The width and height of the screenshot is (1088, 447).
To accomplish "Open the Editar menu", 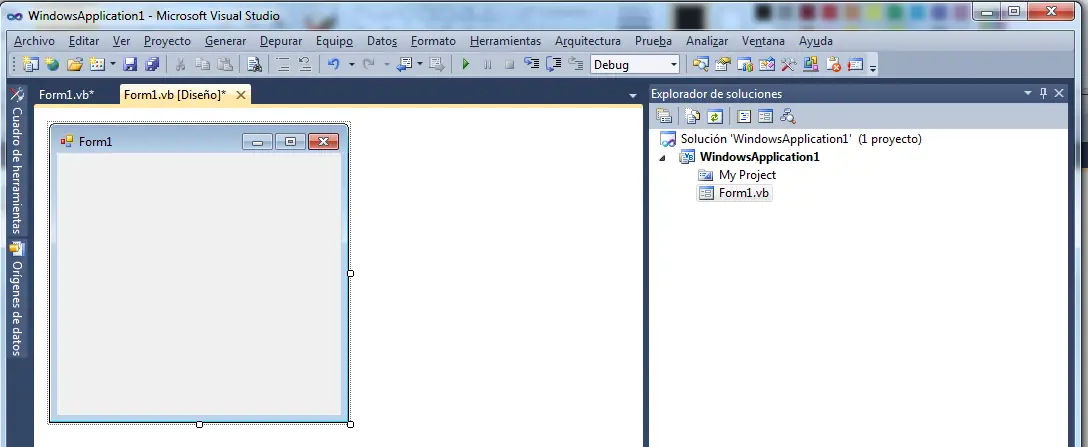I will (x=84, y=41).
